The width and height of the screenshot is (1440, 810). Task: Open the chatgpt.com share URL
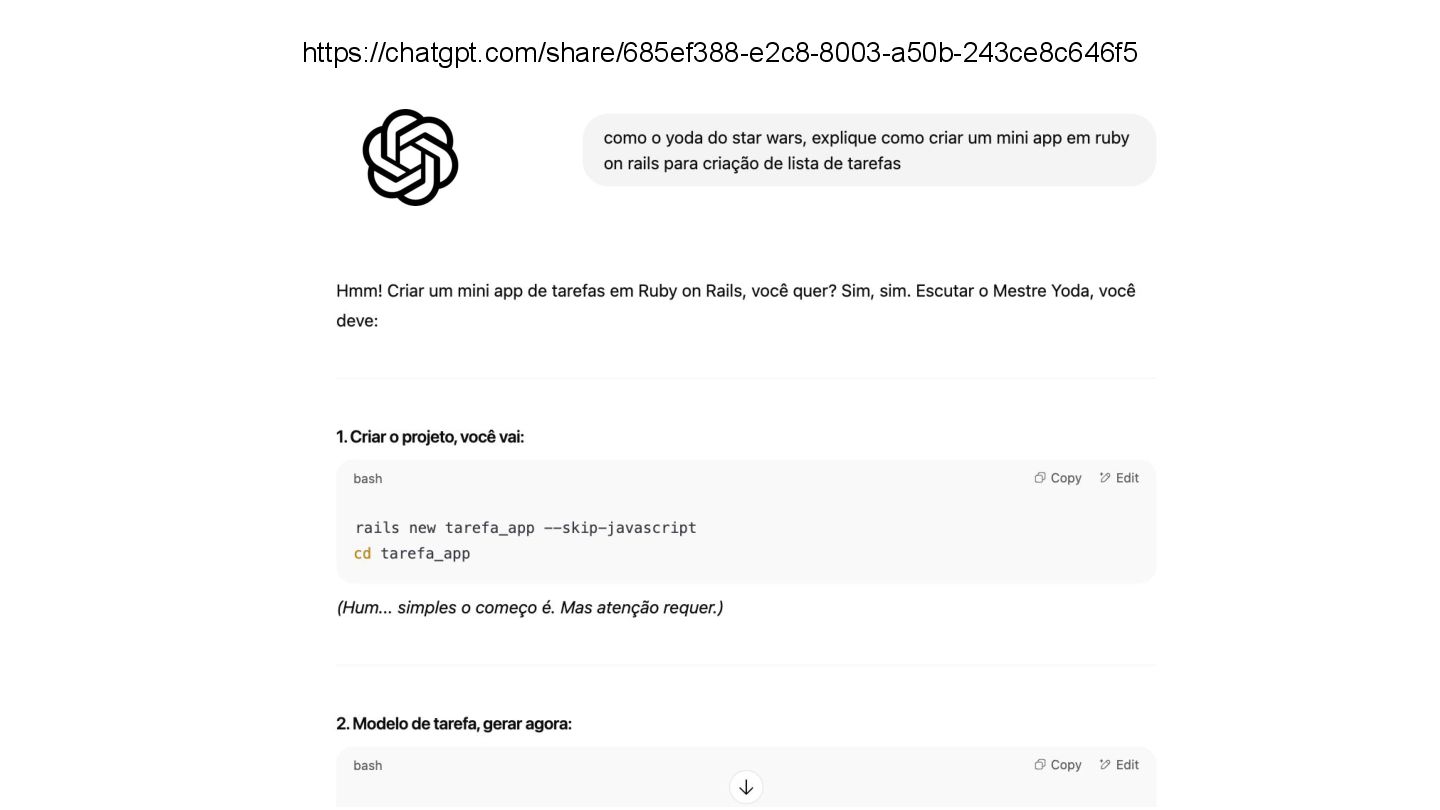[x=720, y=52]
